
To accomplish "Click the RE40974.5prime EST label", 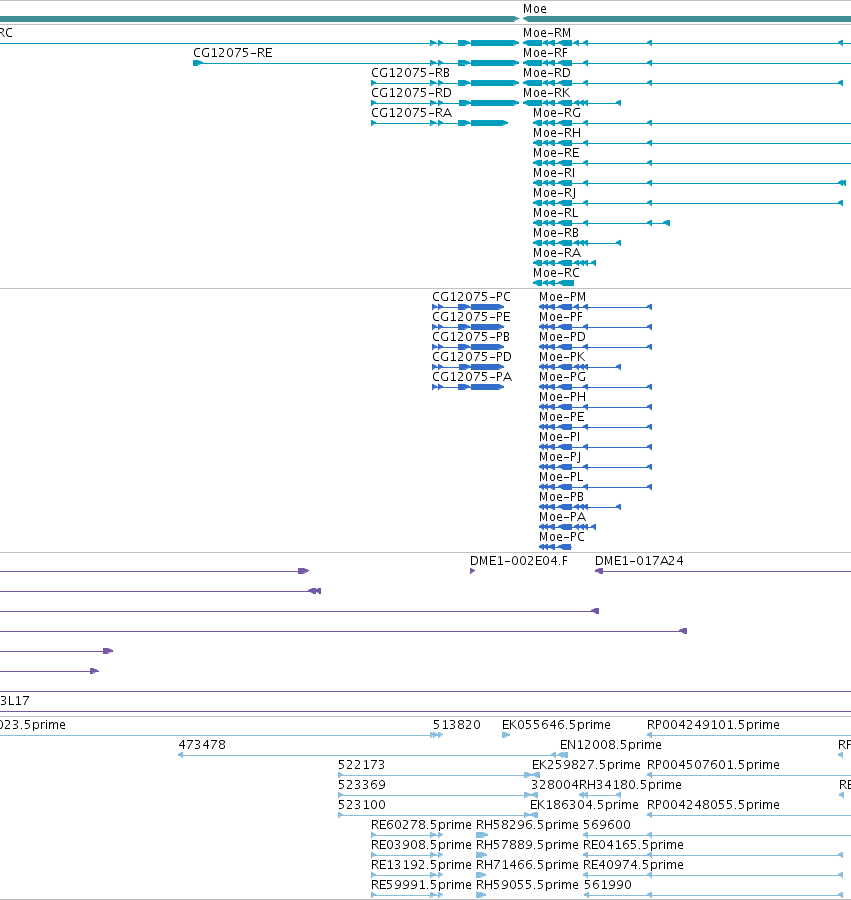I will tap(634, 865).
